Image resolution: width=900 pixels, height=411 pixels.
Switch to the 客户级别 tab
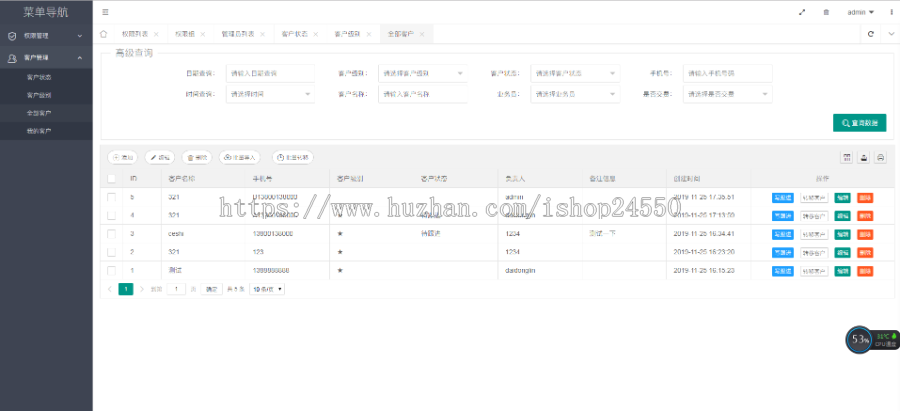[x=347, y=34]
